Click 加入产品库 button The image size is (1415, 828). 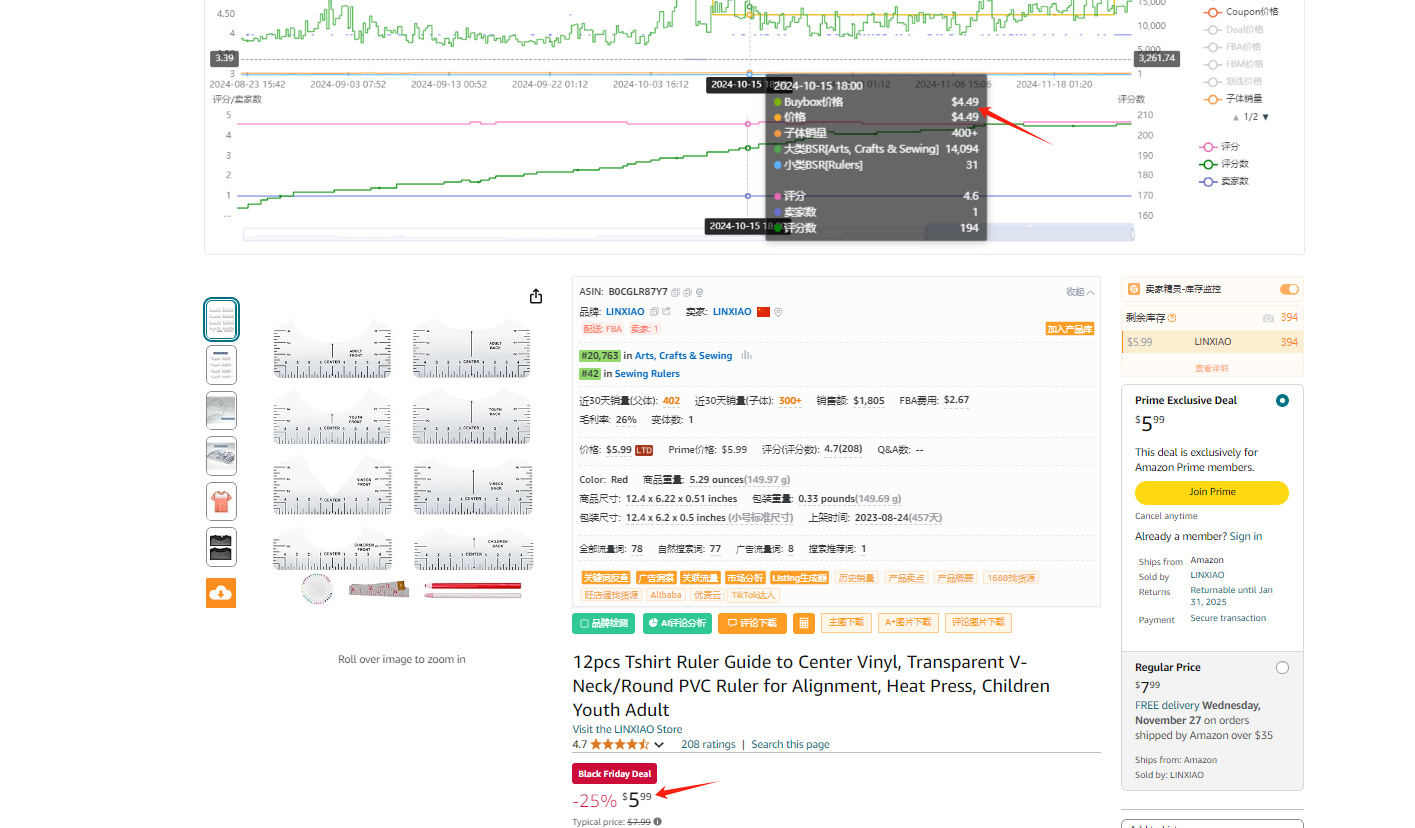coord(1069,329)
